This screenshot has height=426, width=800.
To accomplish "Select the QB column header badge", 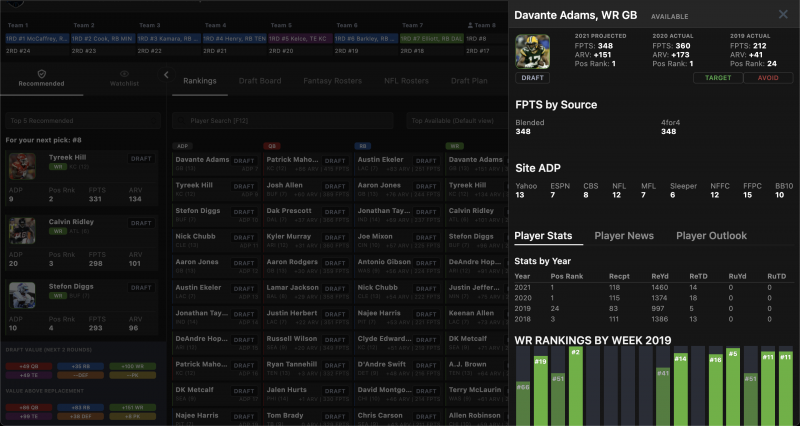I will pyautogui.click(x=272, y=146).
